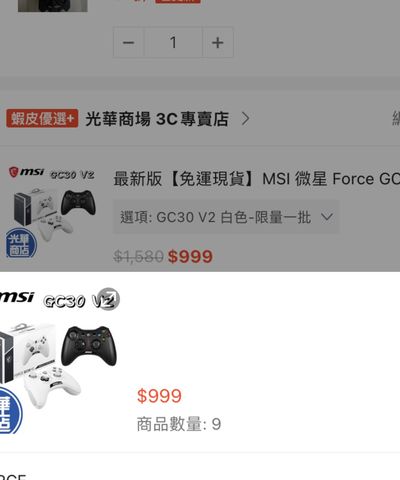Click the quantity field showing 1
Screen dimensions: 400x480
173,43
